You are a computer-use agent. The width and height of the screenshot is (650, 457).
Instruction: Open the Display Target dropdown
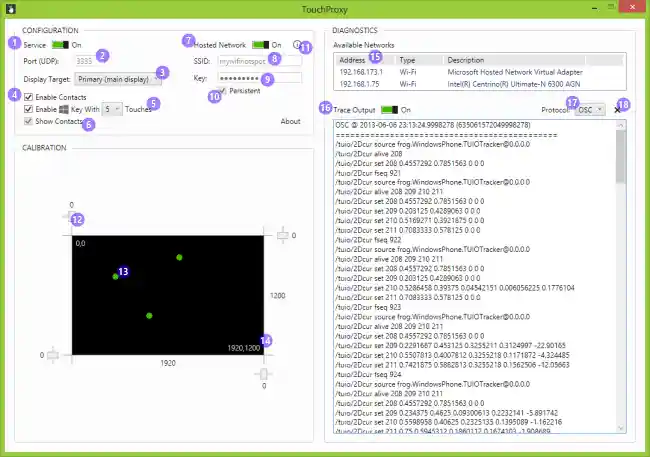(x=117, y=77)
